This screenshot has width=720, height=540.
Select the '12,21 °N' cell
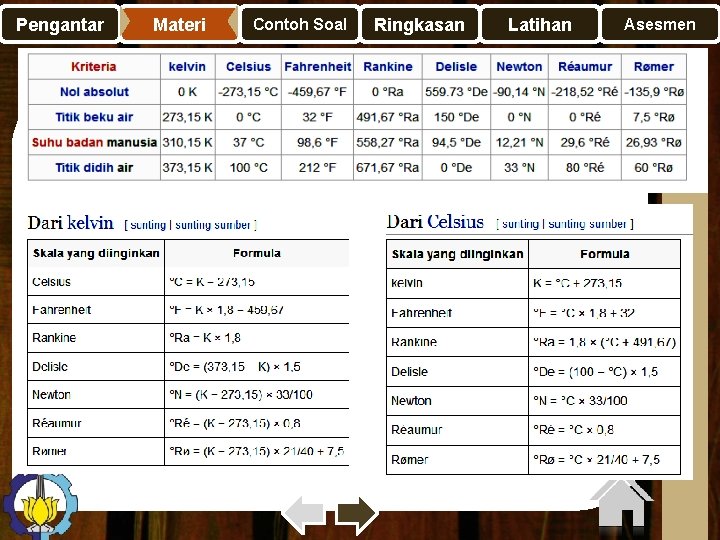[519, 142]
